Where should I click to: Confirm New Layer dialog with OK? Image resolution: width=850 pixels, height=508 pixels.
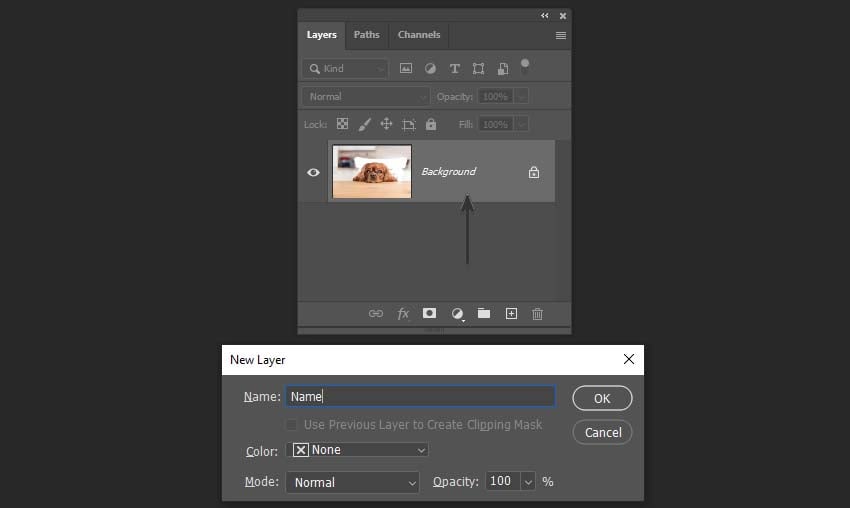[602, 398]
